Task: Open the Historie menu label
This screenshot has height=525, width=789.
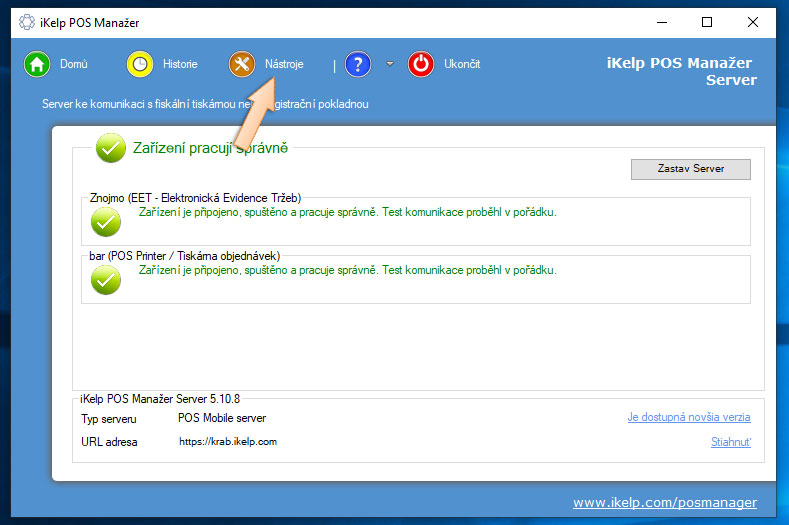Action: (x=180, y=64)
